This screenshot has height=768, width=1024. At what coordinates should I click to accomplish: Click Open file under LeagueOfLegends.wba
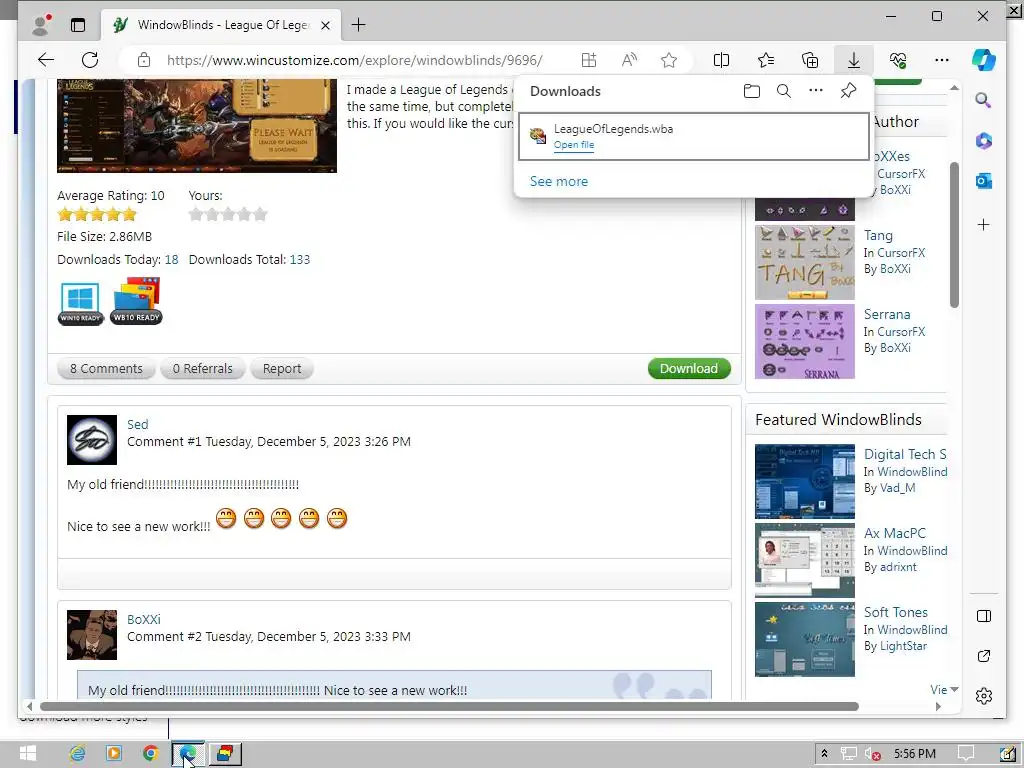[574, 145]
